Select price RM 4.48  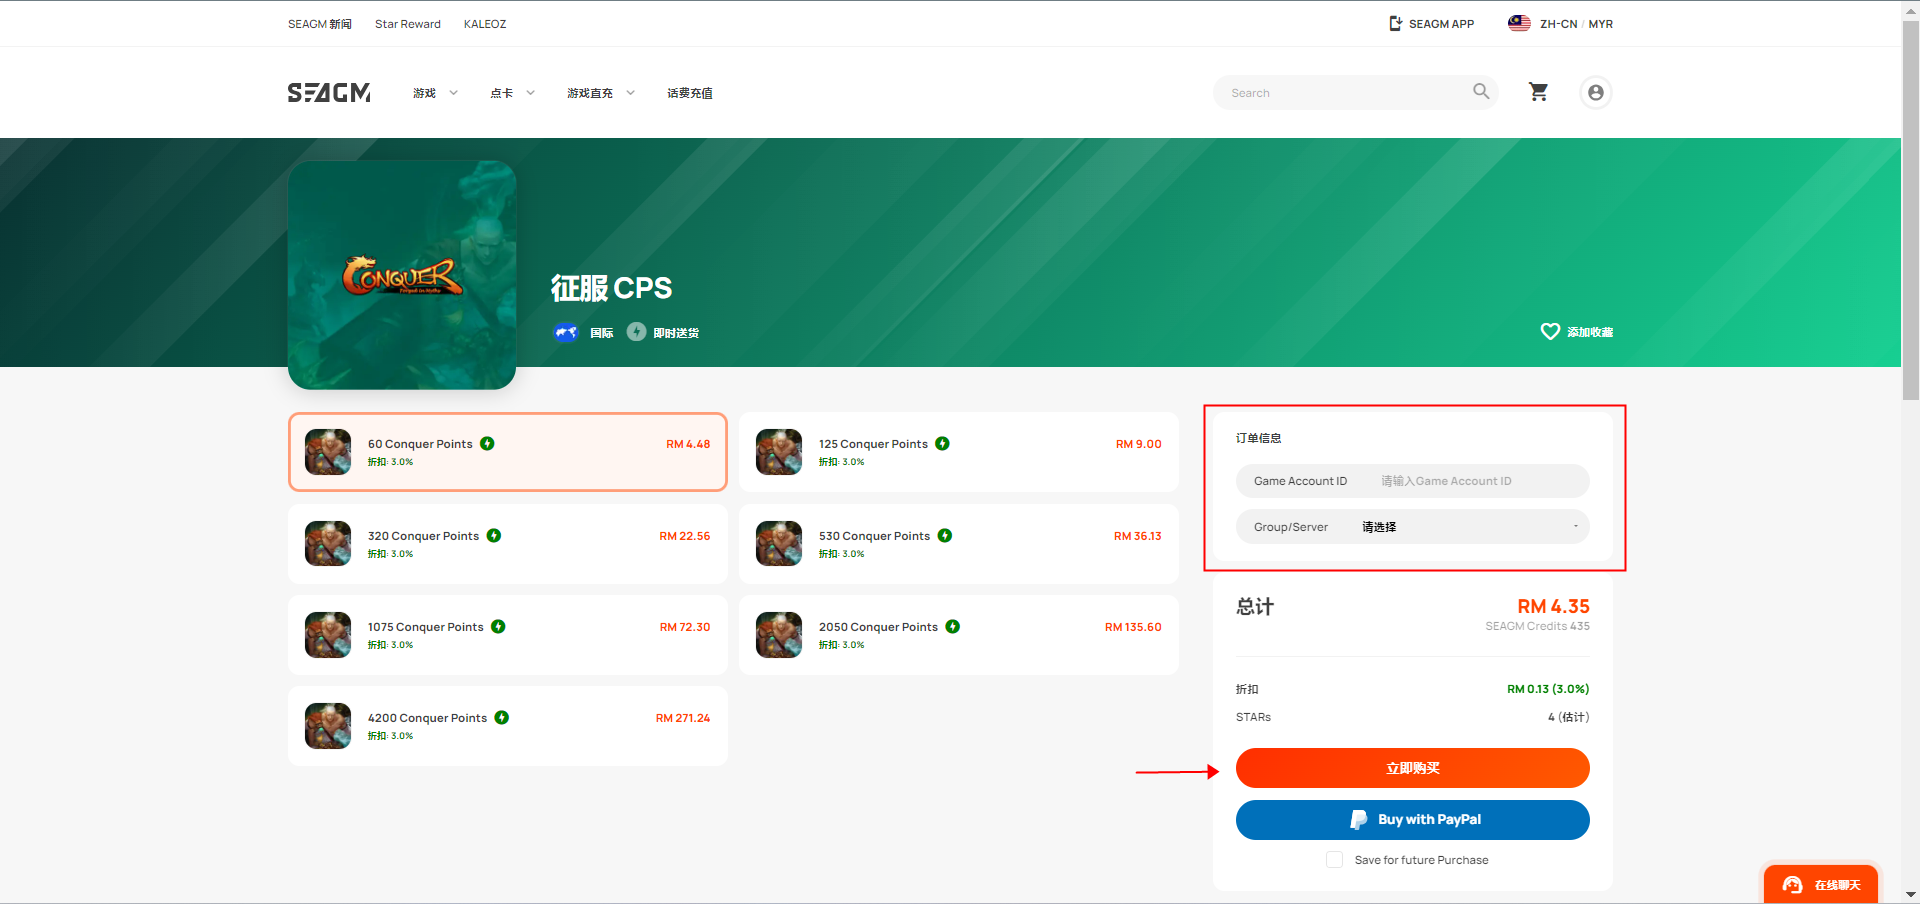pyautogui.click(x=688, y=444)
